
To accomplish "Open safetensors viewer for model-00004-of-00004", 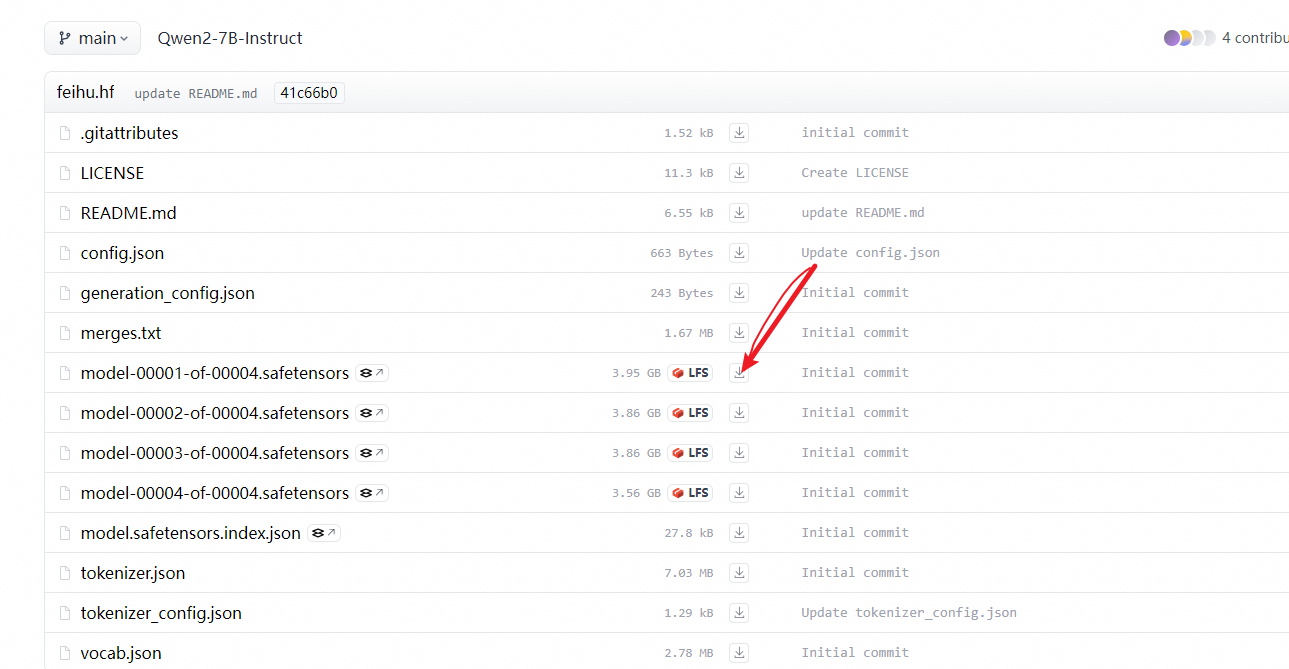I will 372,493.
